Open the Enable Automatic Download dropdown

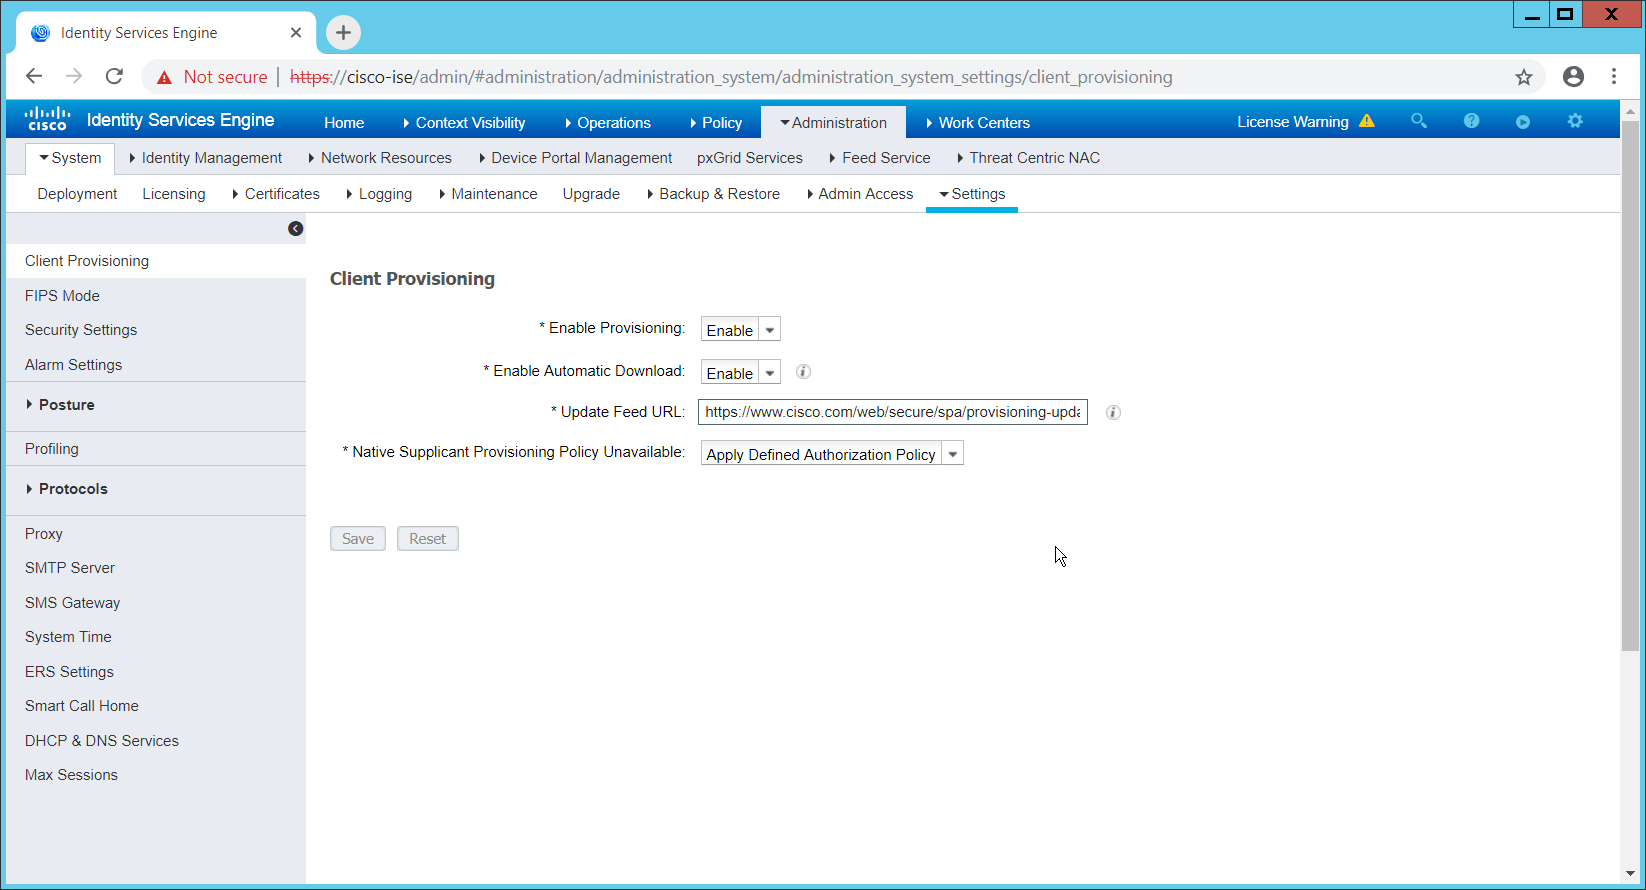(740, 373)
